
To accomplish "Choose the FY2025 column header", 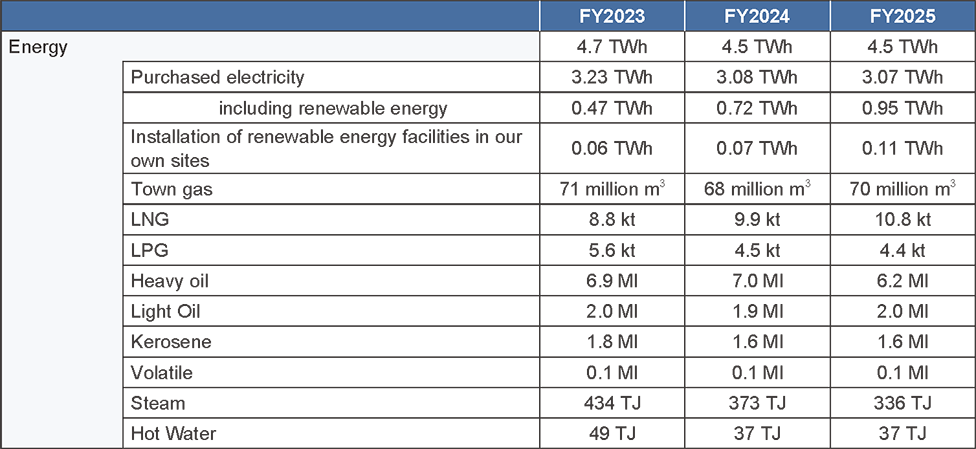I will point(902,16).
